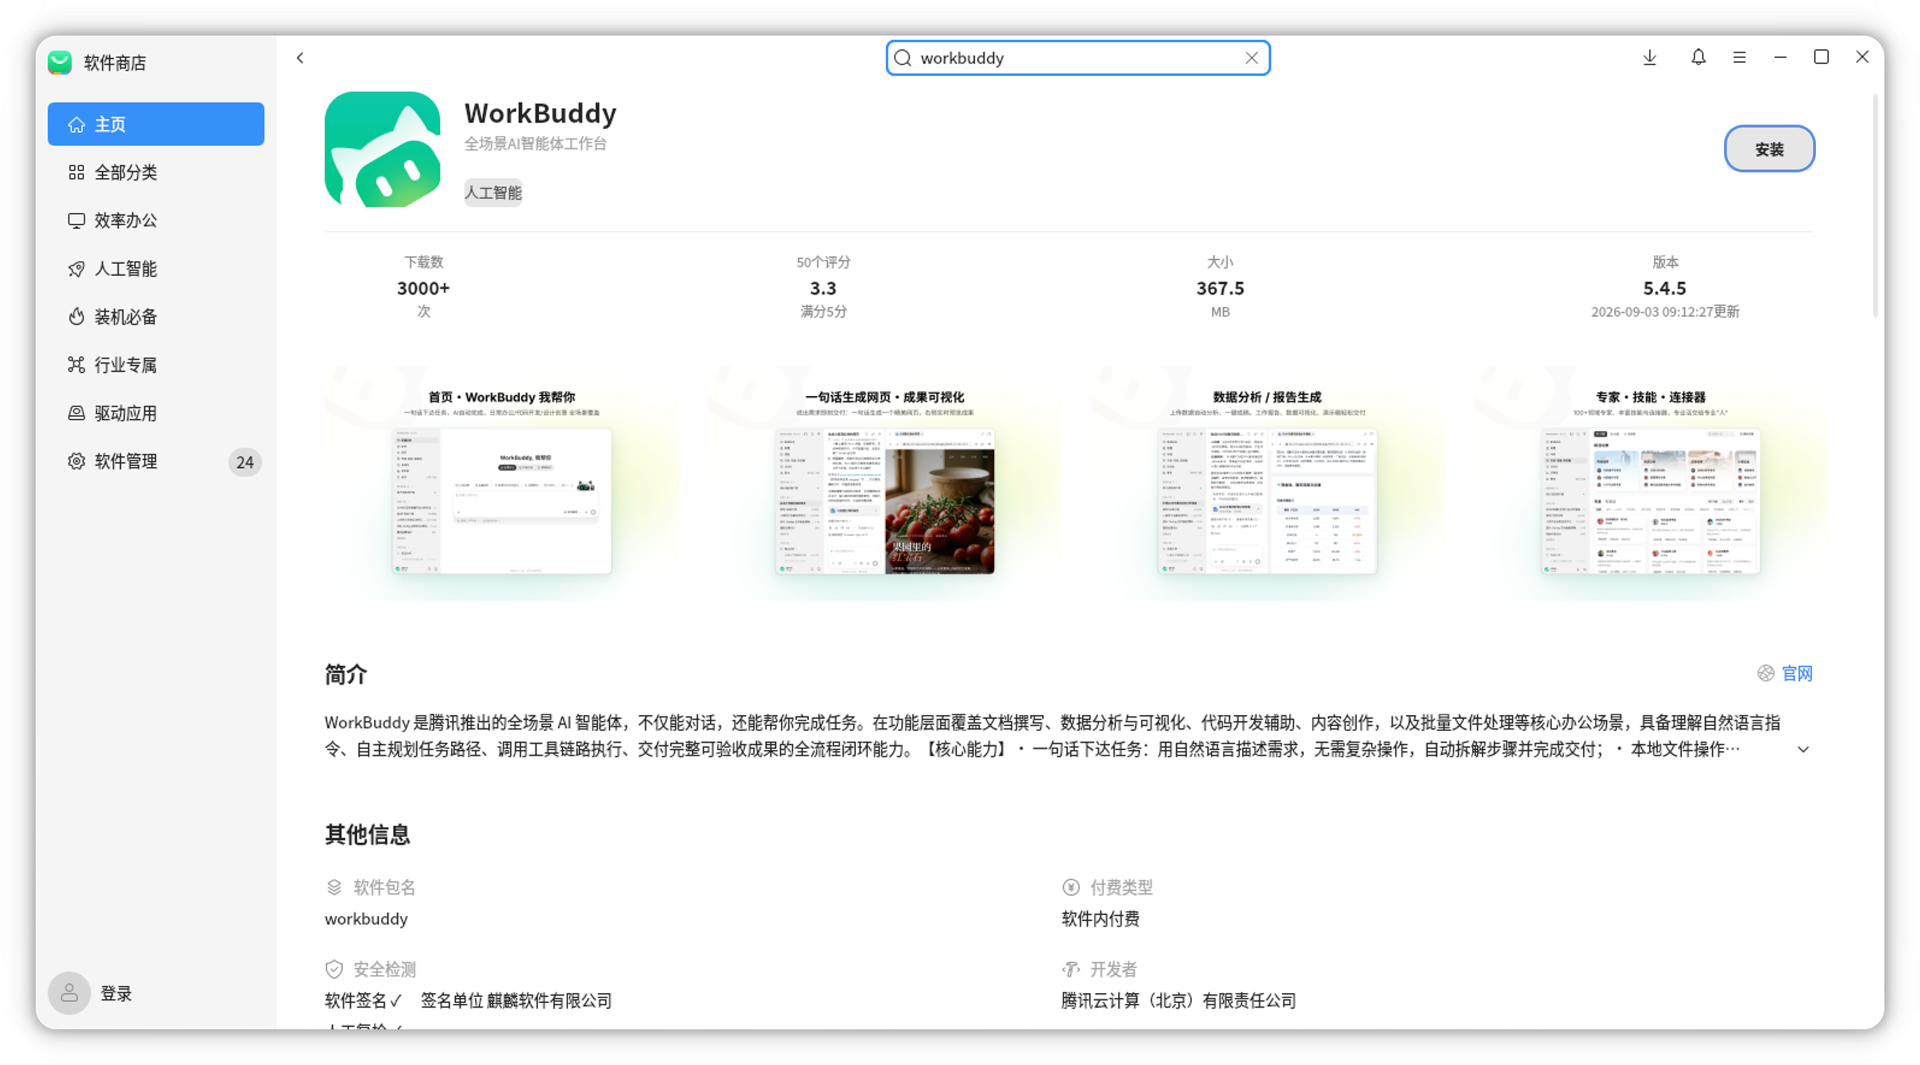This screenshot has width=1920, height=1065.
Task: Click the 人工智能 category tag
Action: [x=493, y=192]
